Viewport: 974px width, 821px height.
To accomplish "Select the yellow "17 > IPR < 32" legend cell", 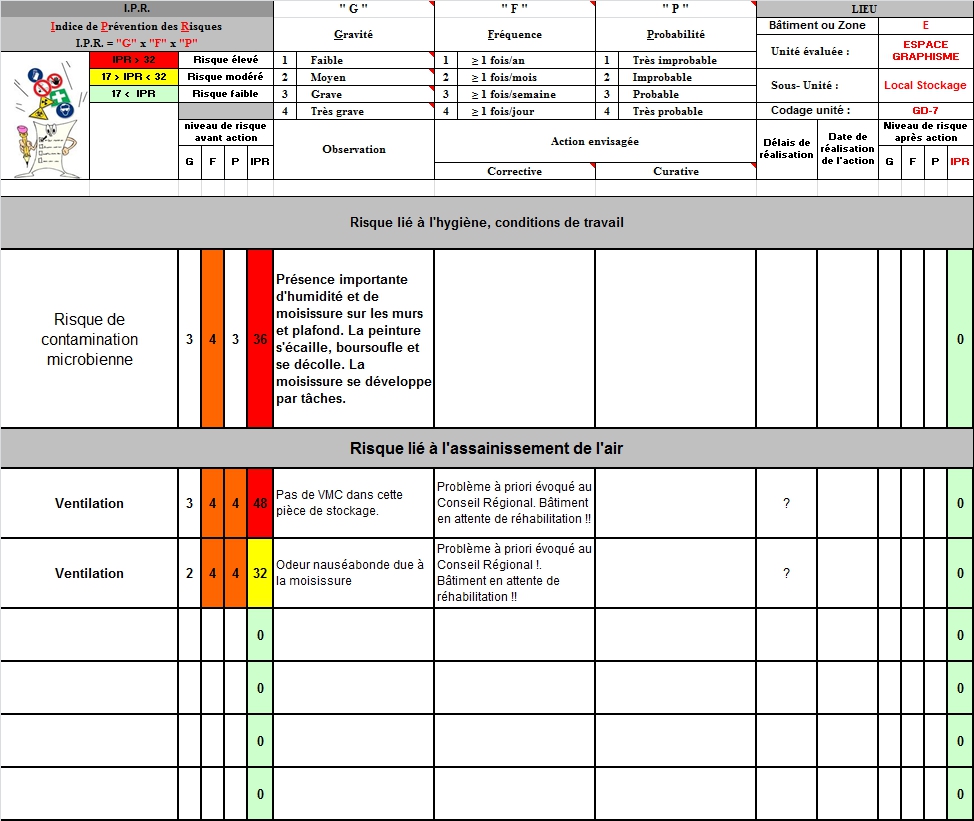I will (133, 77).
